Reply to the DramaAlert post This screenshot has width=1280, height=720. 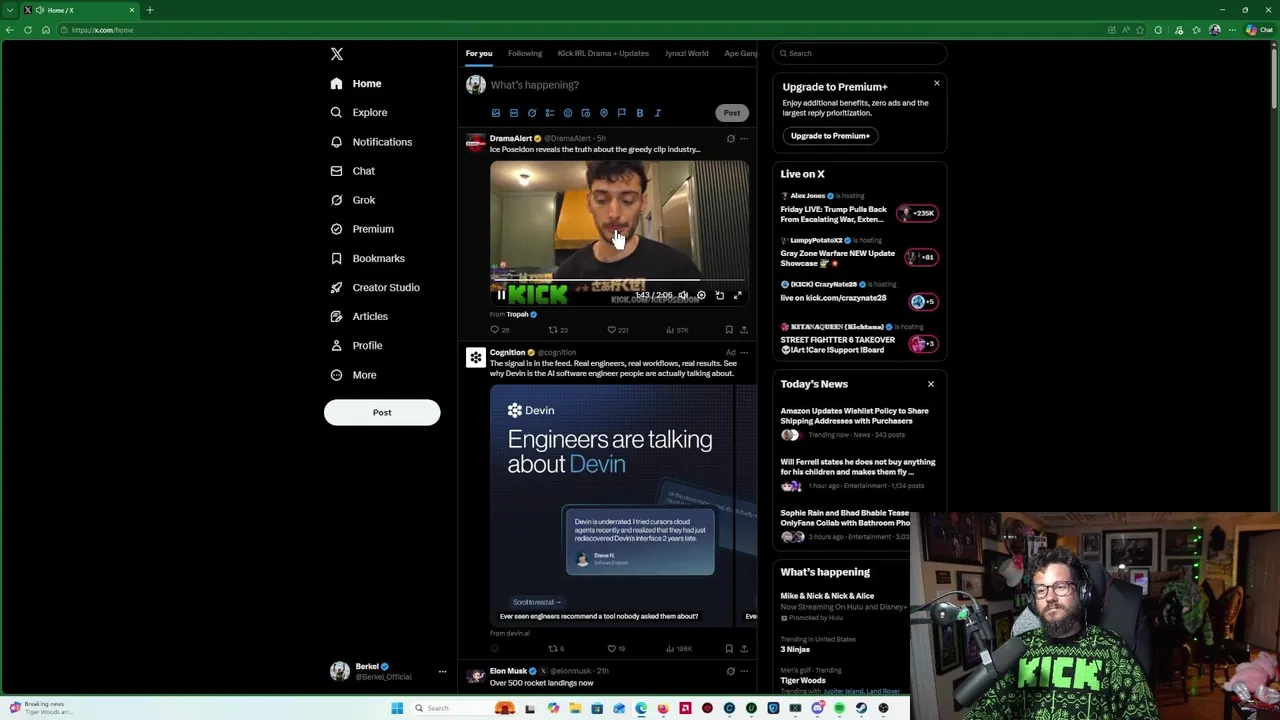[x=499, y=330]
